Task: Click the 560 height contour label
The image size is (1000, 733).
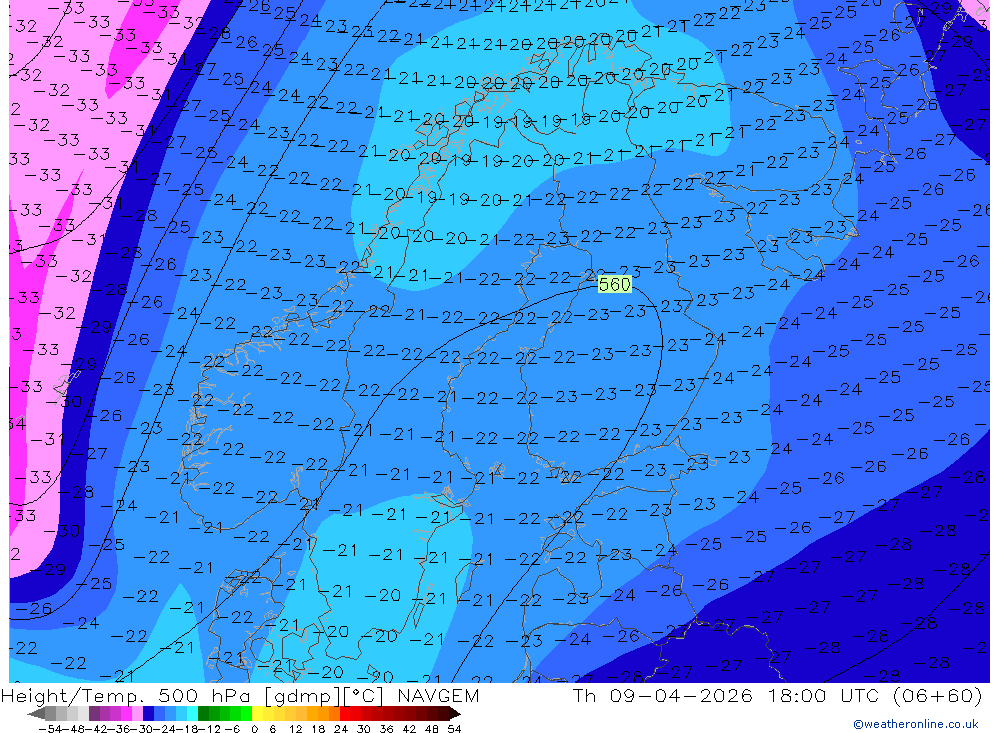Action: (615, 284)
